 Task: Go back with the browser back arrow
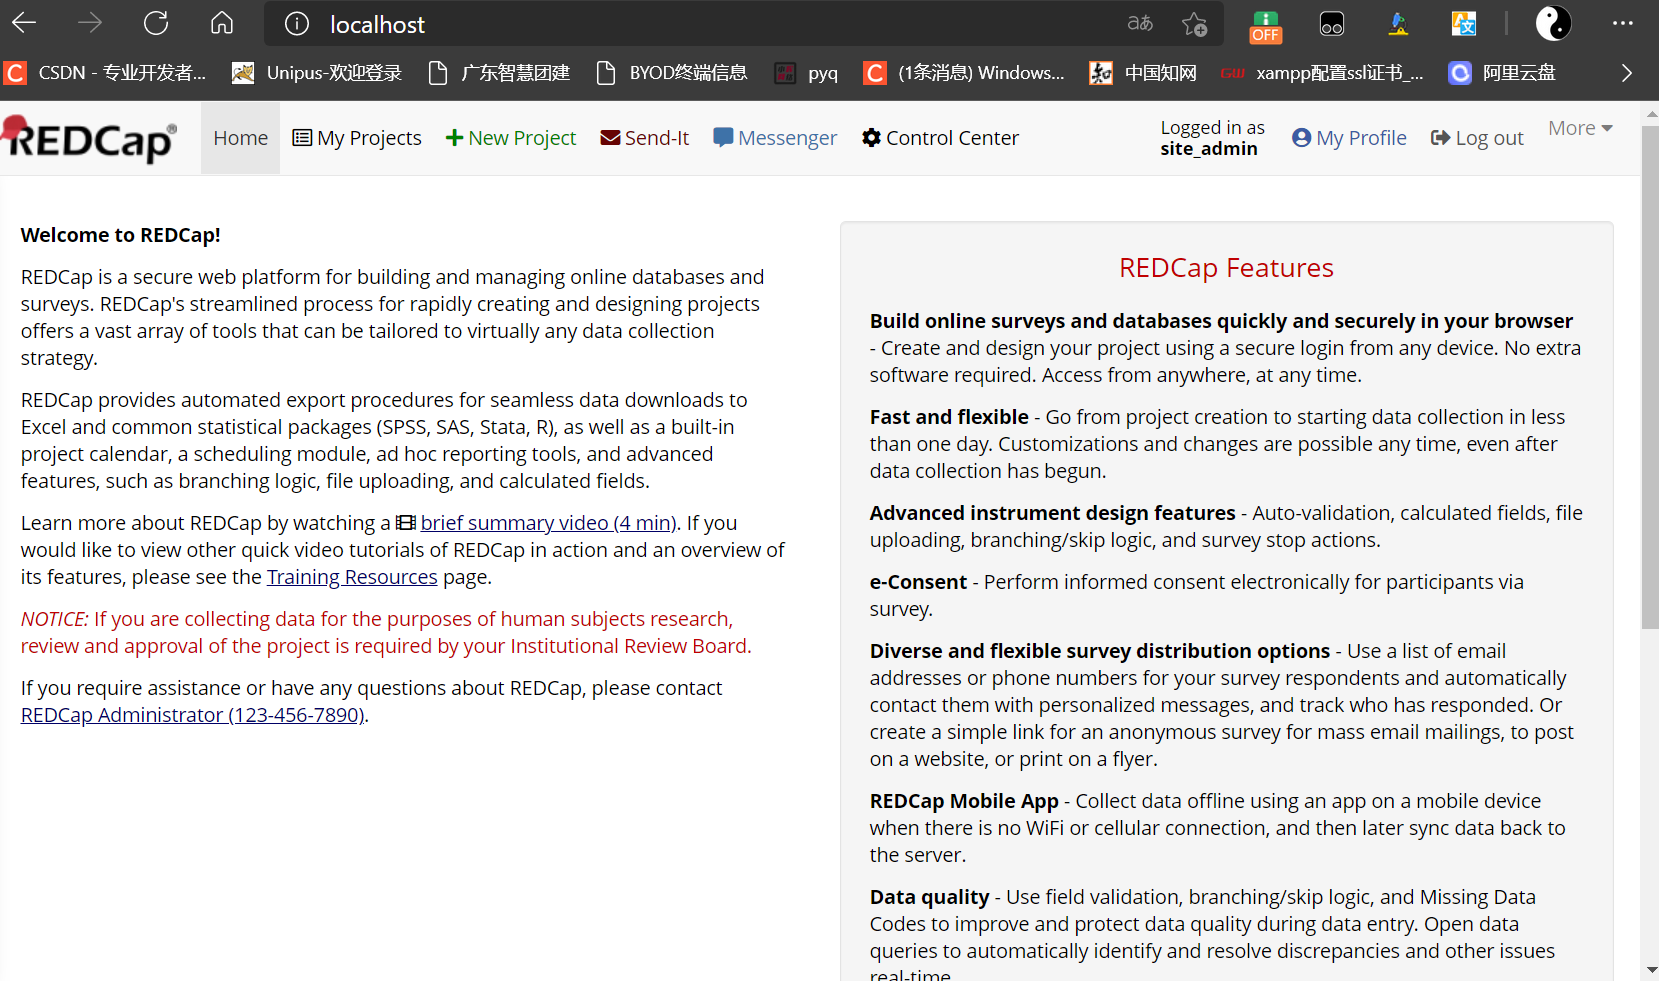pos(25,23)
